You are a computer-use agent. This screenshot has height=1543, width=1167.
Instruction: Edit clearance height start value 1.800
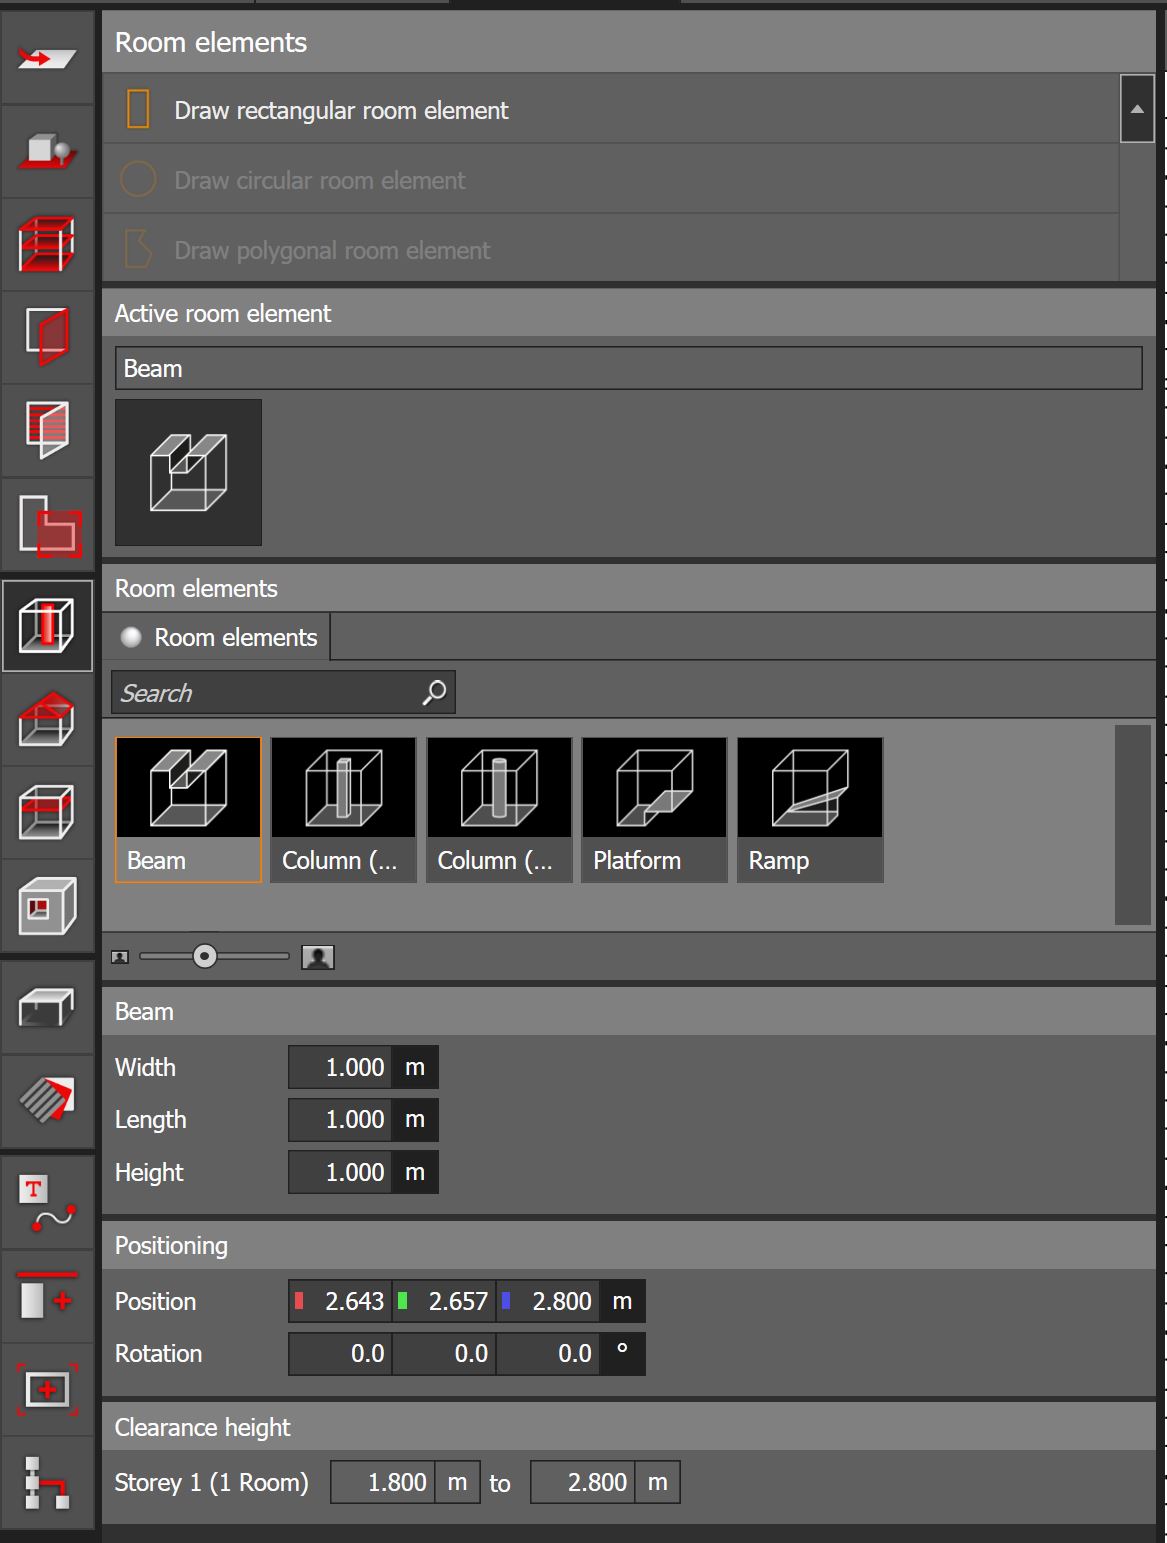coord(383,1482)
